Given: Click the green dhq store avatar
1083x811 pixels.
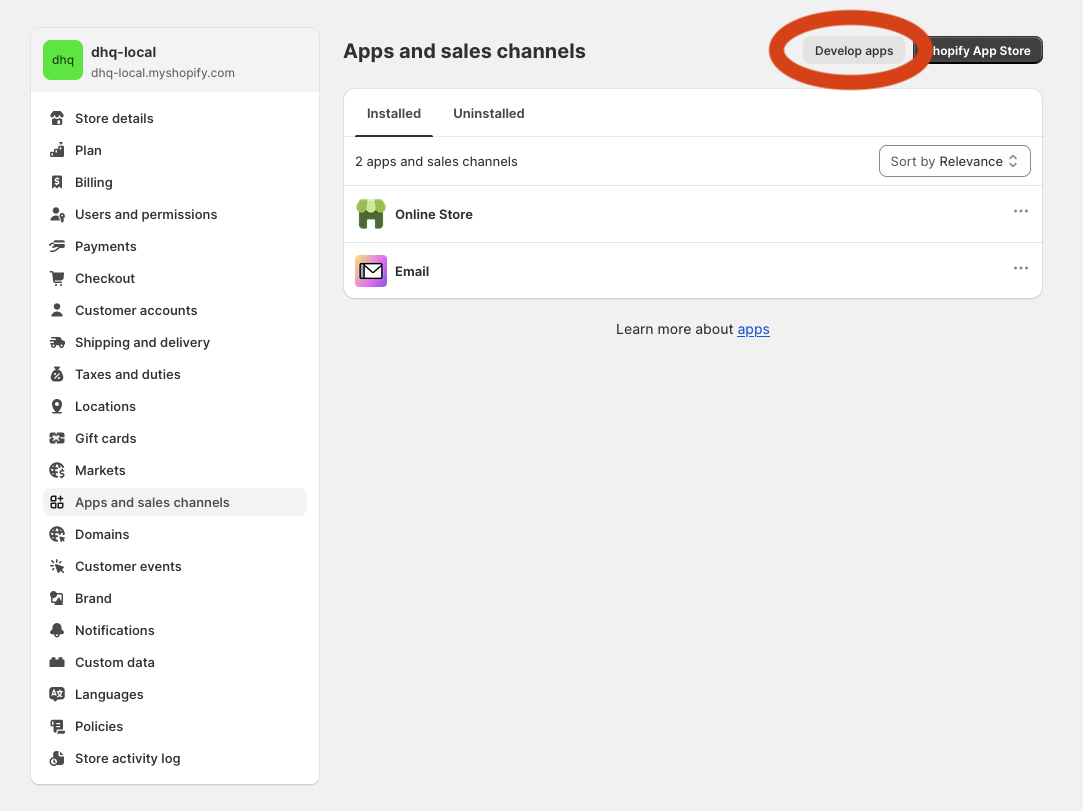Looking at the screenshot, I should coord(63,60).
